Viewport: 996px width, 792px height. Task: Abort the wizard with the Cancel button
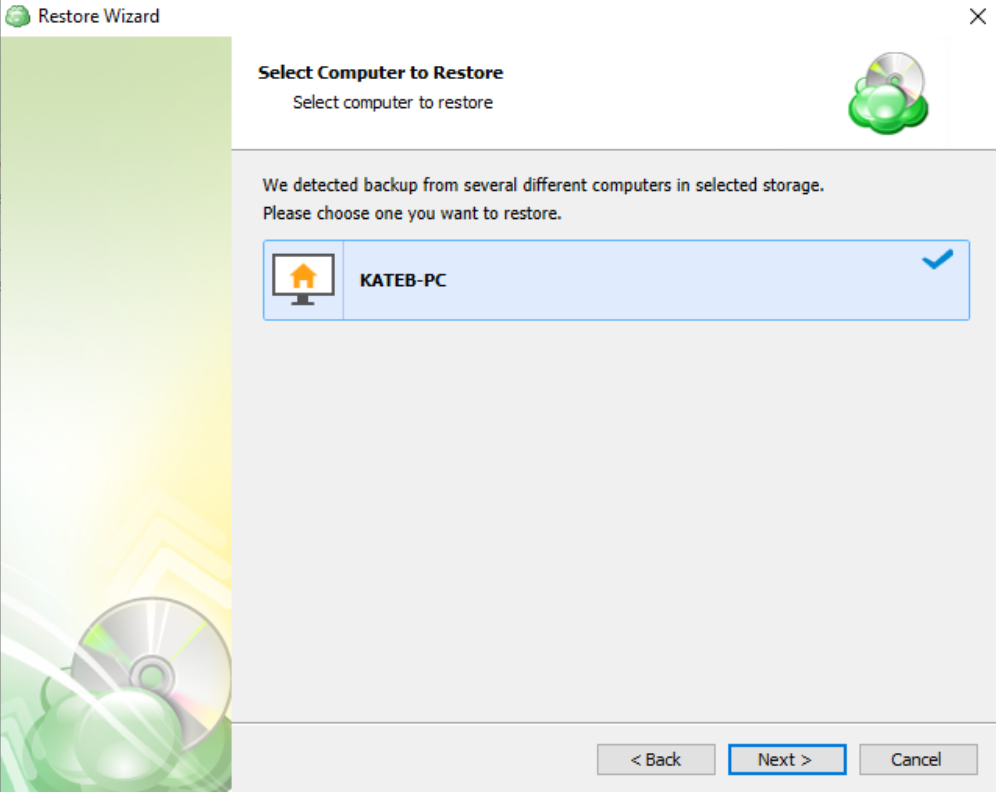pyautogui.click(x=918, y=760)
